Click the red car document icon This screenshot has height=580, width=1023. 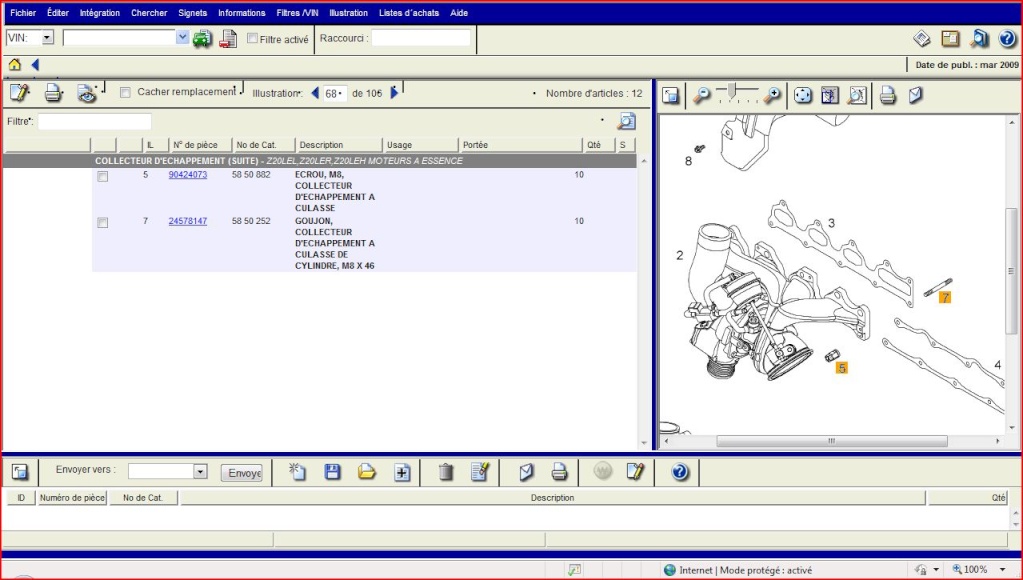[x=228, y=38]
